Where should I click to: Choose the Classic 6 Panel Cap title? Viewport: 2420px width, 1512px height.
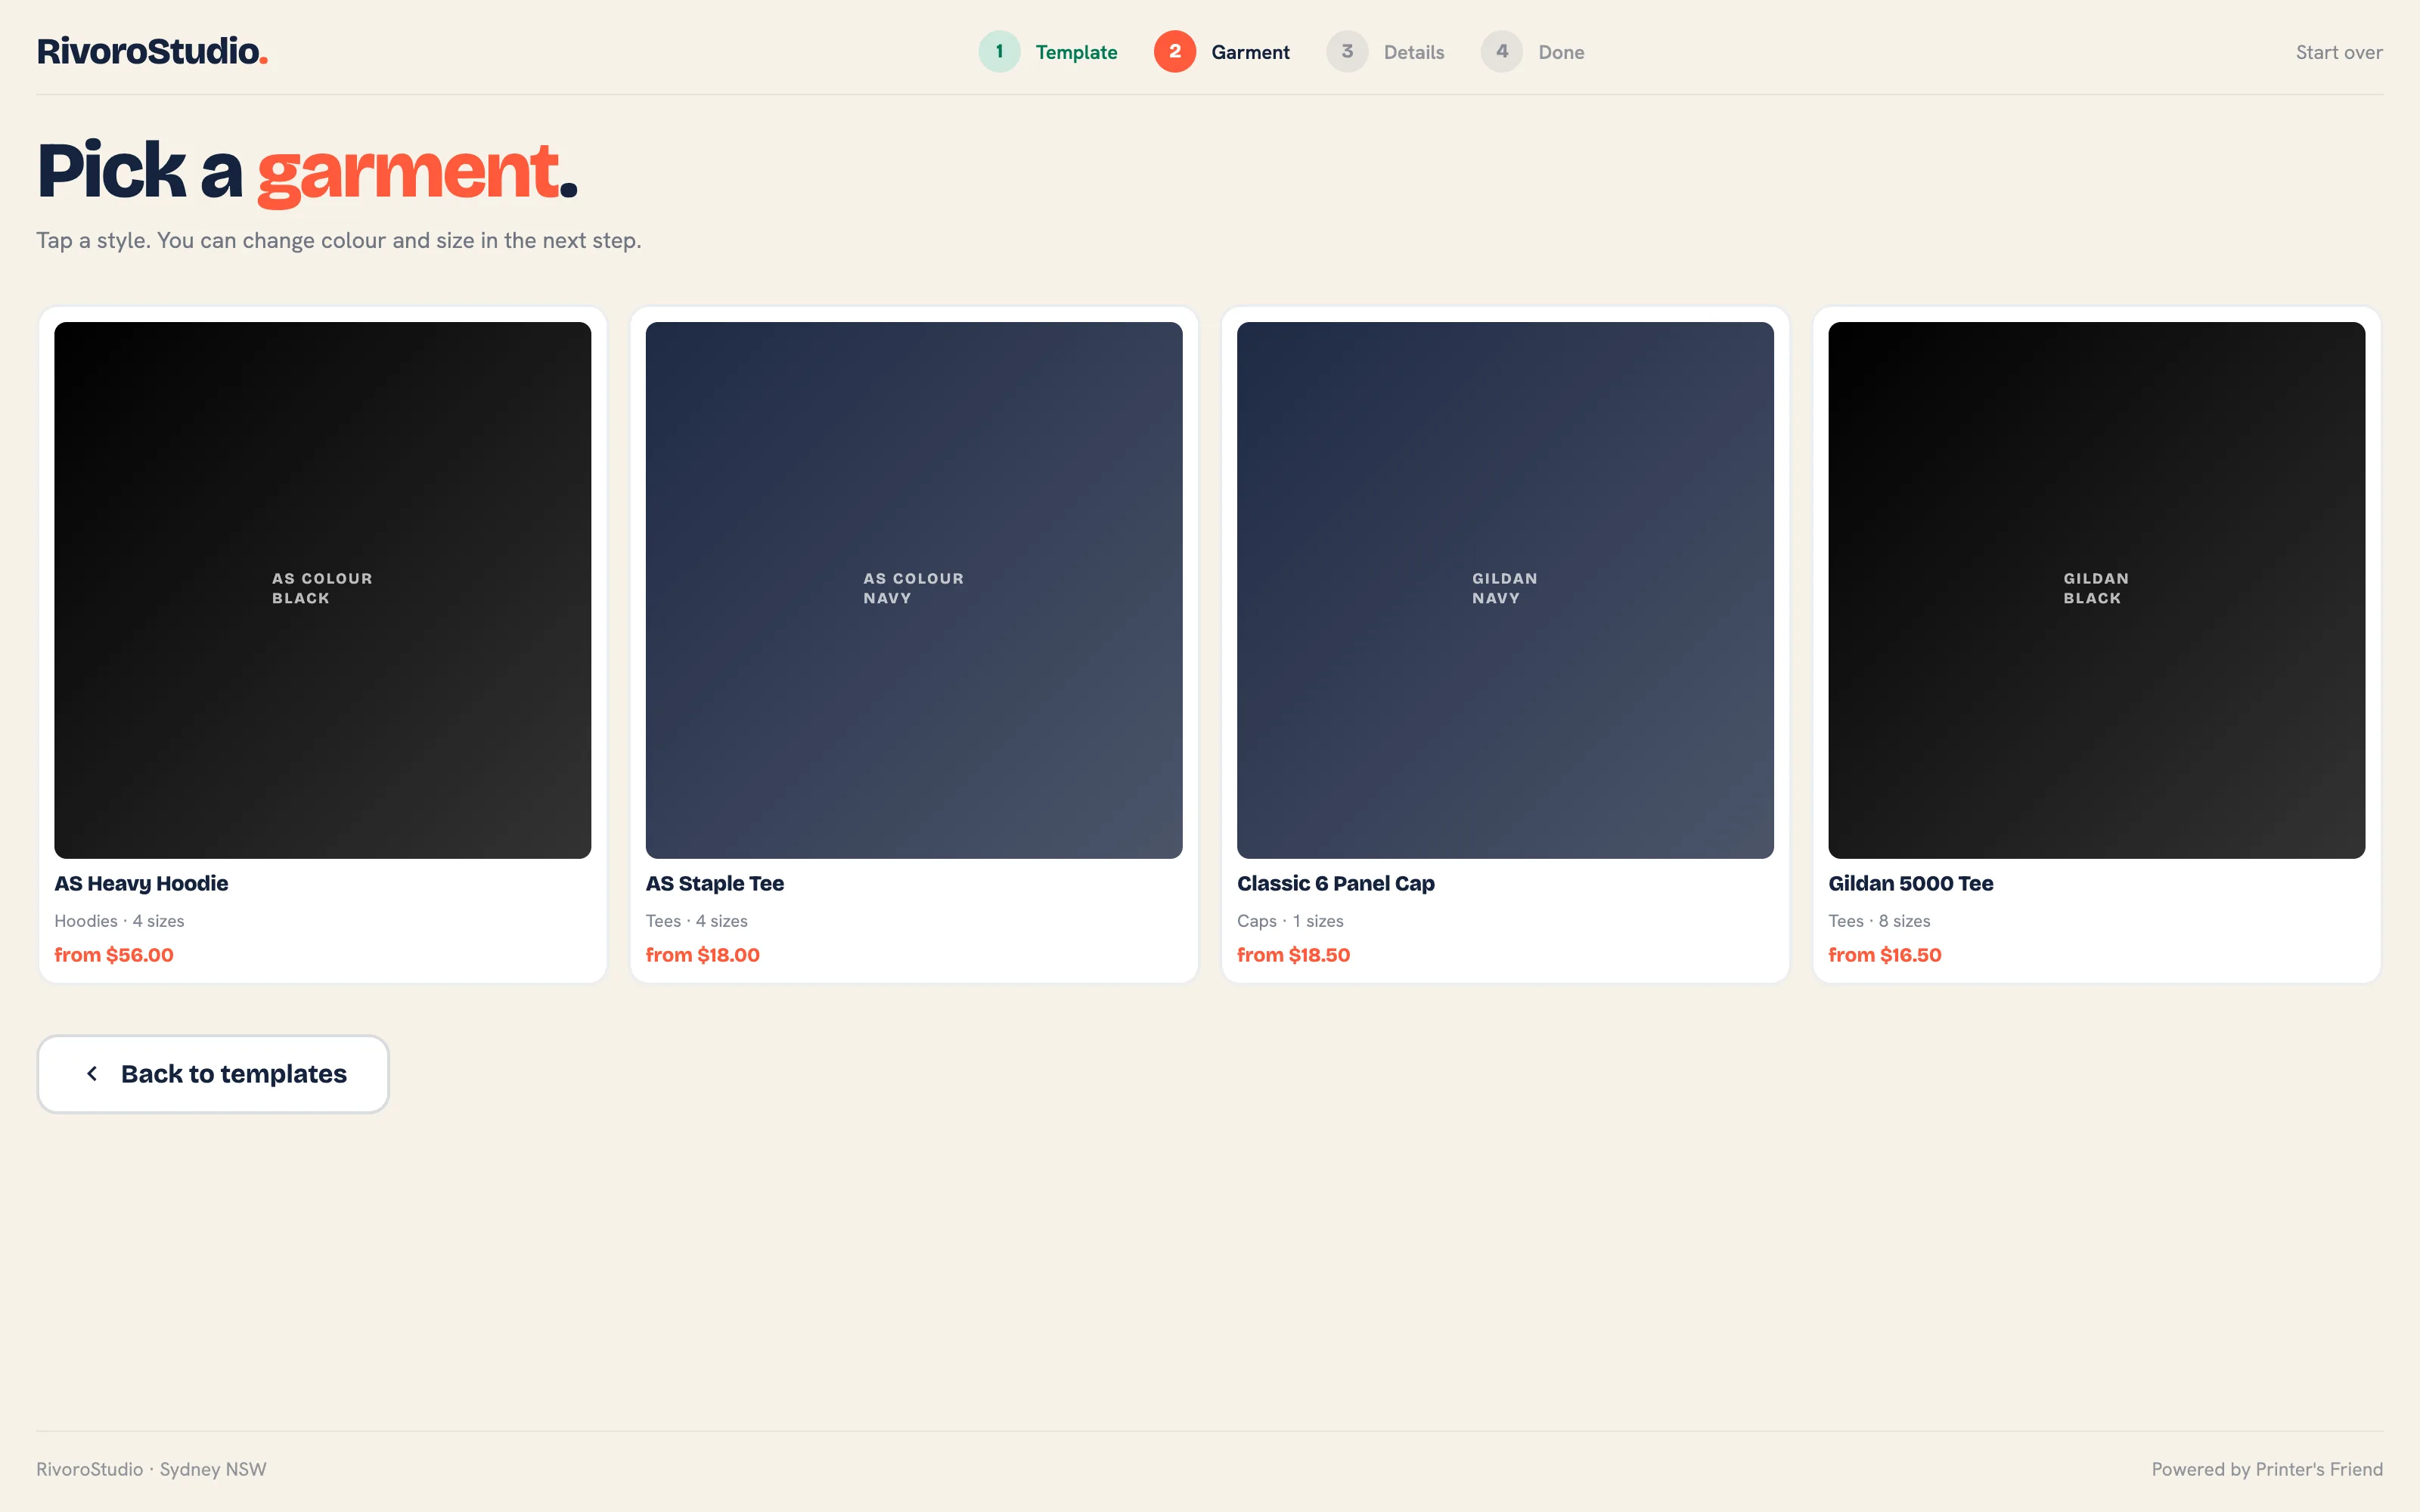pos(1336,884)
